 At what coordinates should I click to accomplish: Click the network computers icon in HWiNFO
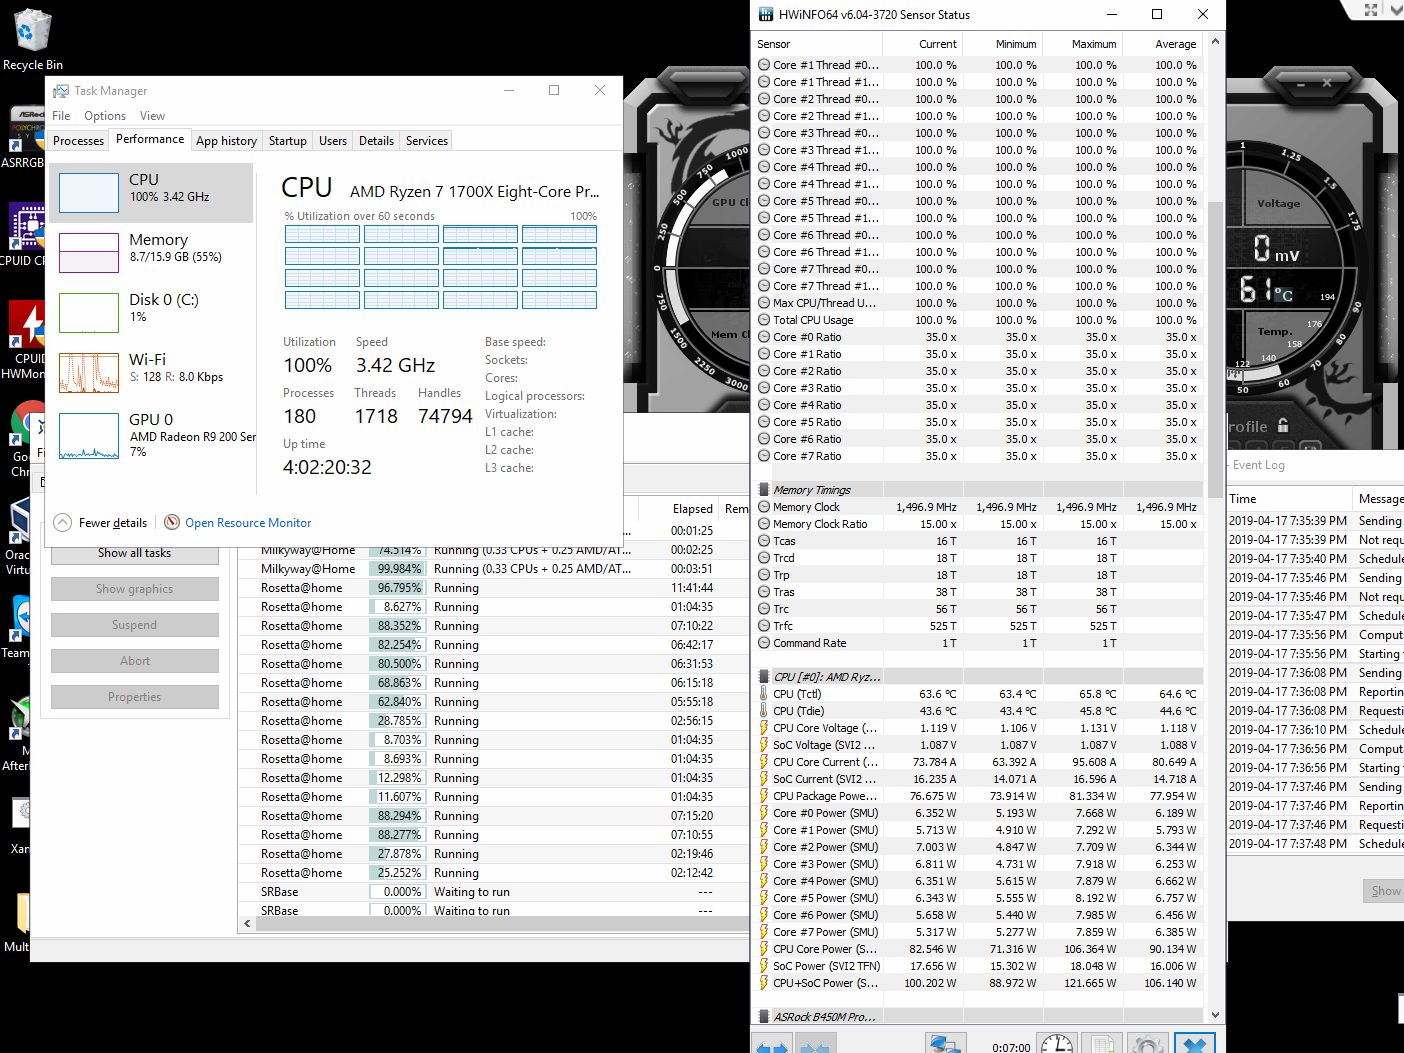[945, 1044]
